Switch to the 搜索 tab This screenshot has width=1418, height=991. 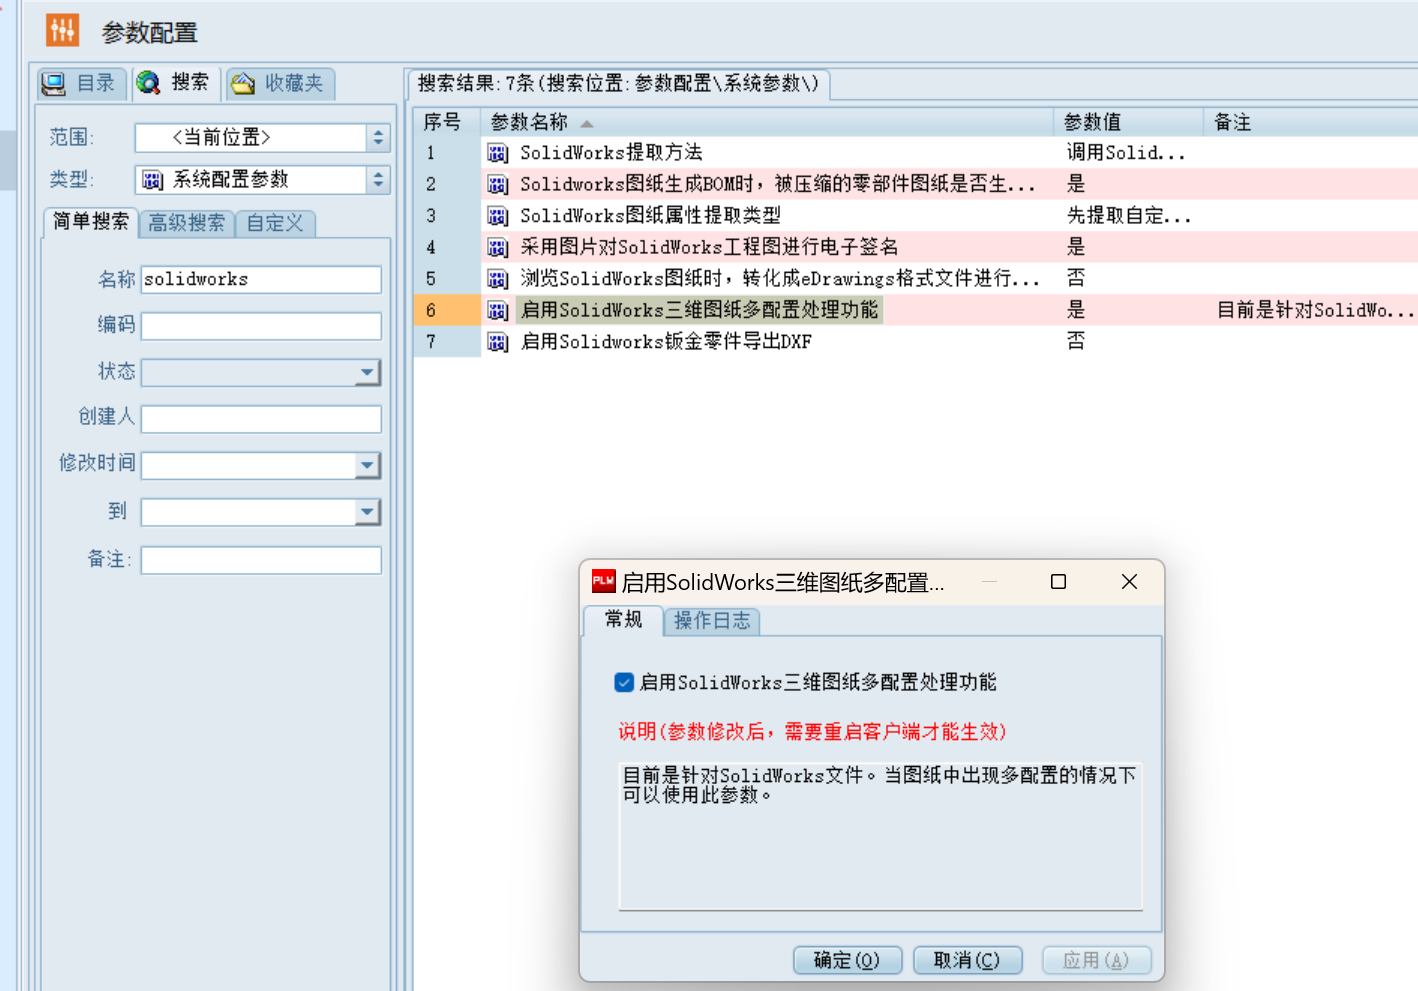point(176,83)
